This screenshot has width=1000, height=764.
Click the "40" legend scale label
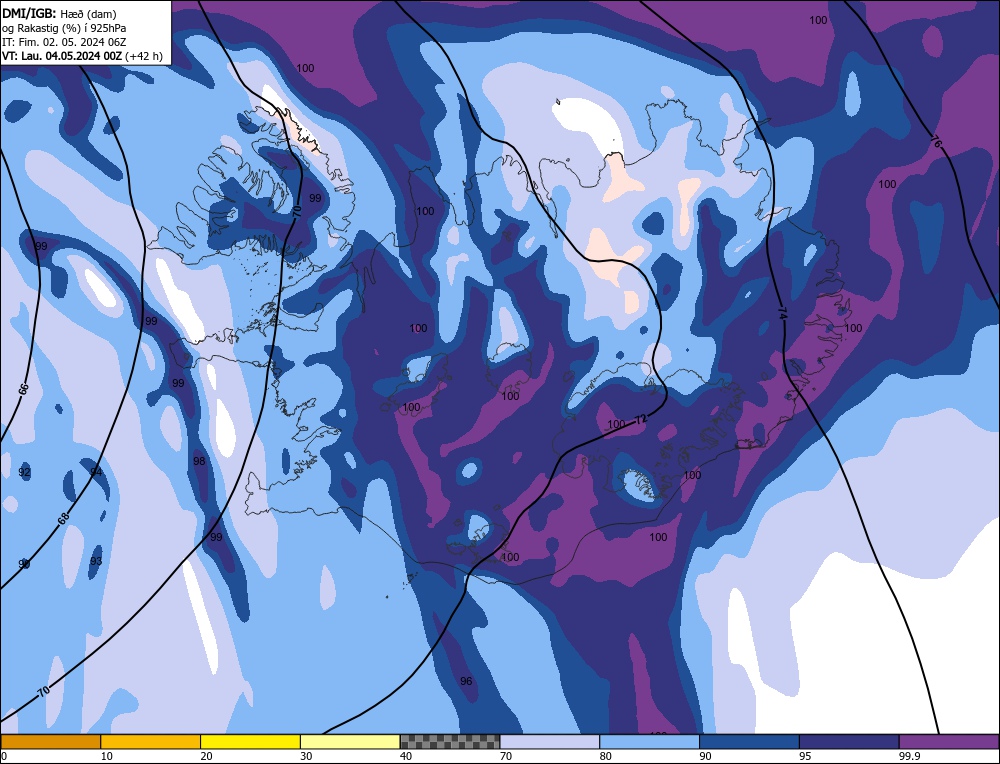point(406,756)
